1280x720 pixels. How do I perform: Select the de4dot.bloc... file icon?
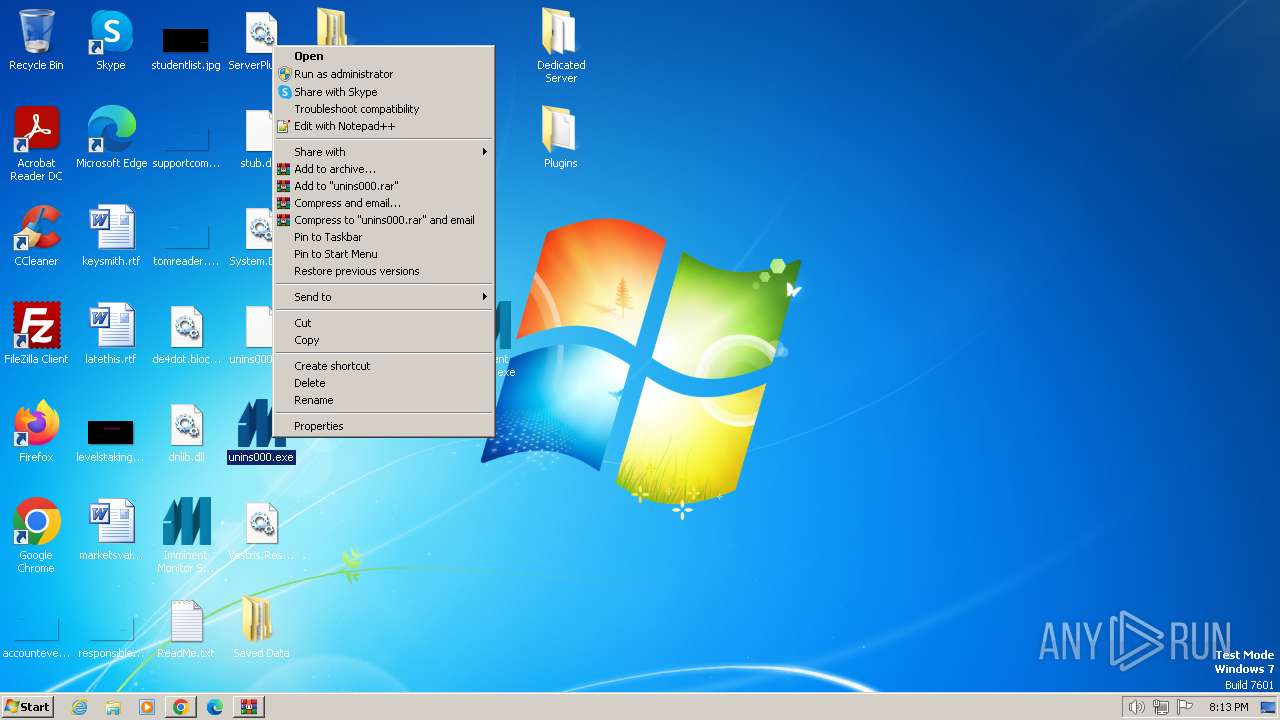[x=186, y=333]
